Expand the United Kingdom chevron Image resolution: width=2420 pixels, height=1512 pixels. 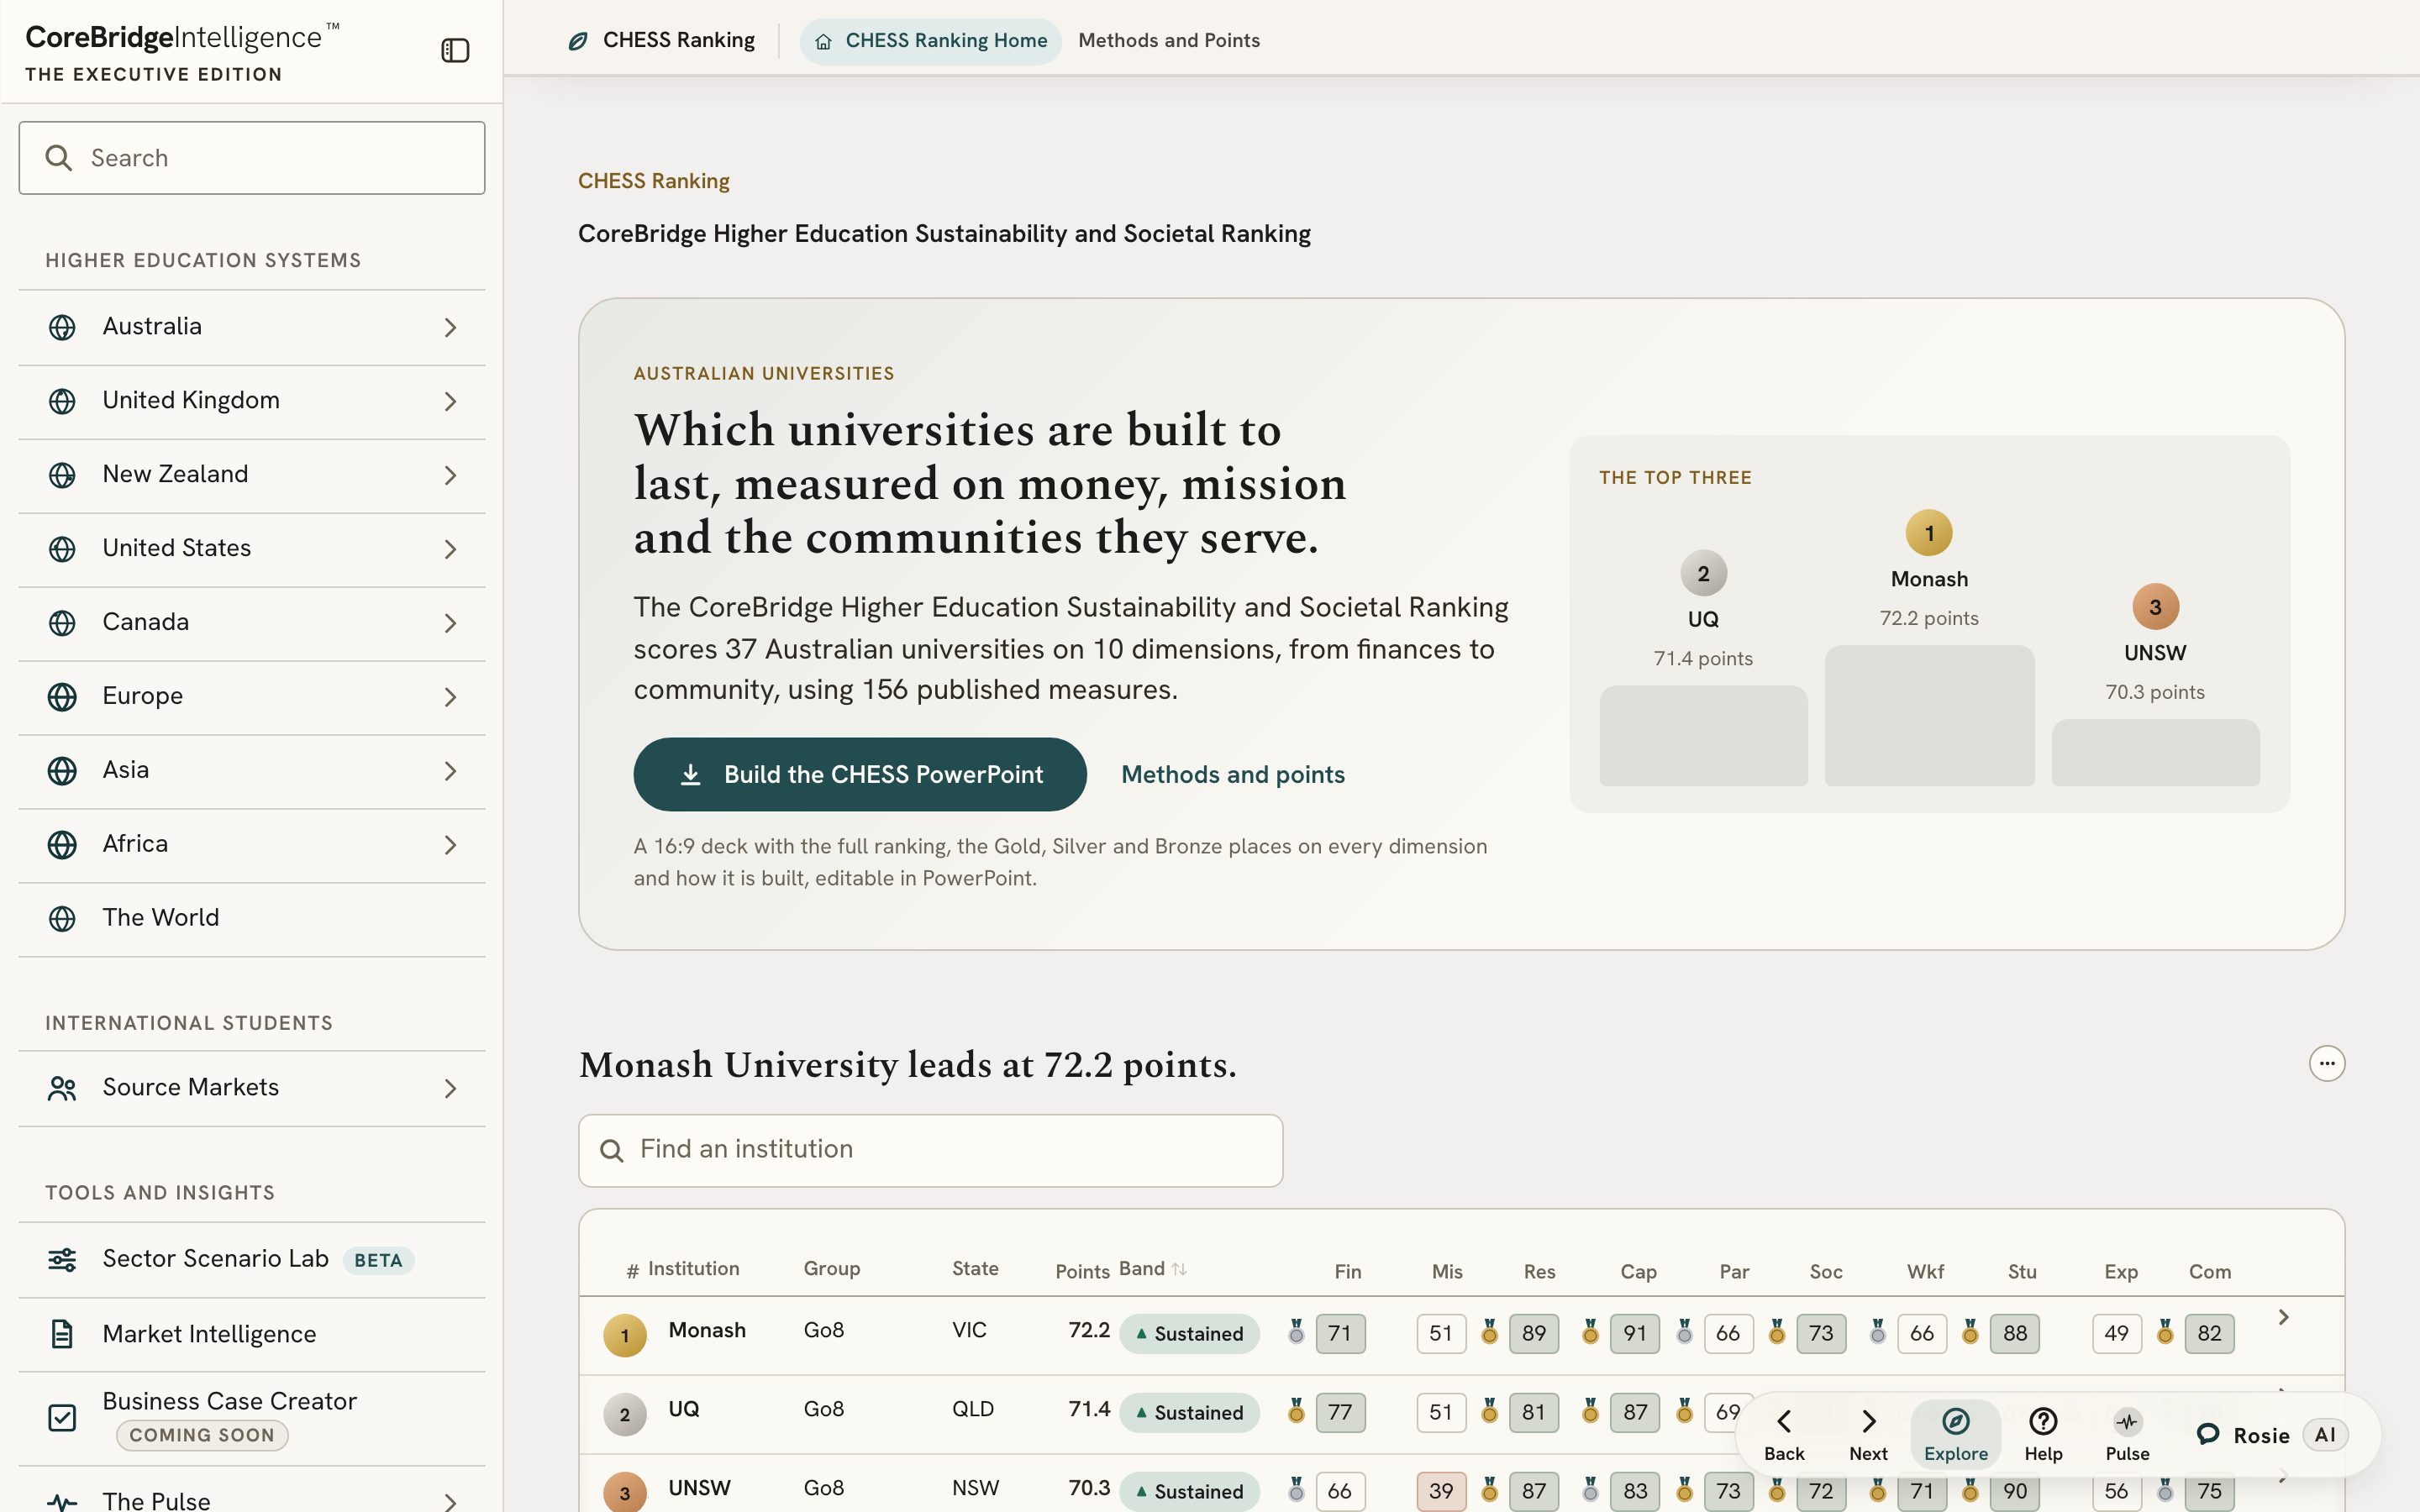(x=450, y=401)
